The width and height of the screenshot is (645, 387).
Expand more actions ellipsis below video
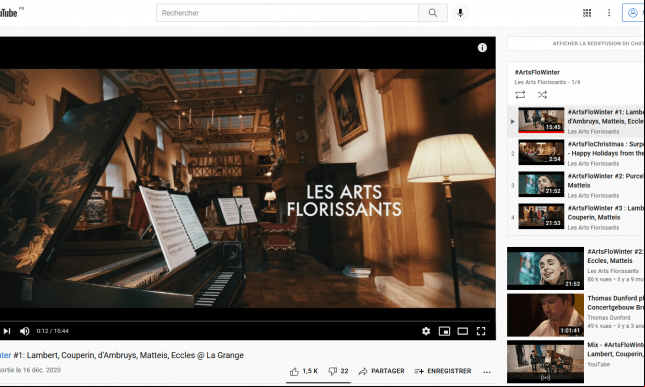tap(487, 371)
